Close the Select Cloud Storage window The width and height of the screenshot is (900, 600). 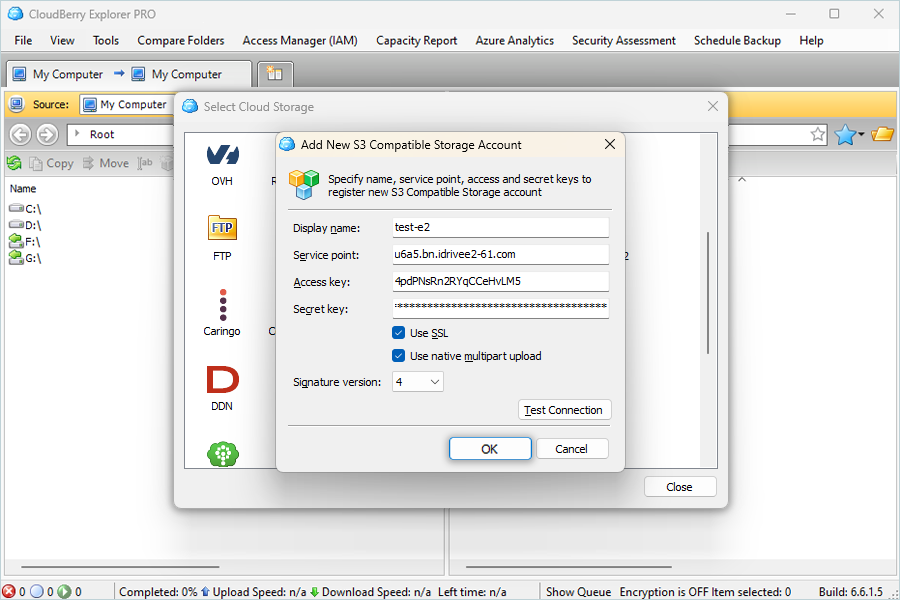click(712, 106)
